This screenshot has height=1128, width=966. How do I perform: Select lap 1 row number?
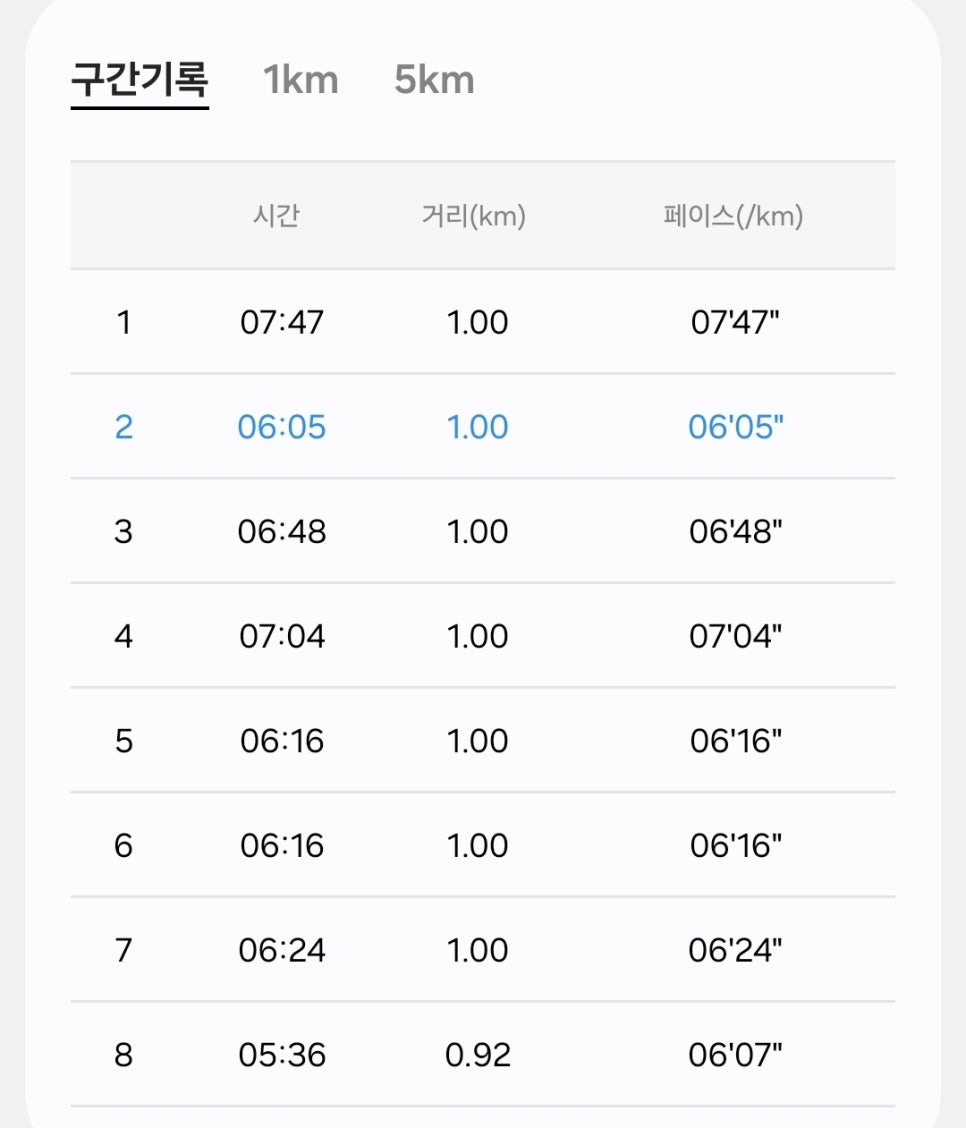pos(124,322)
